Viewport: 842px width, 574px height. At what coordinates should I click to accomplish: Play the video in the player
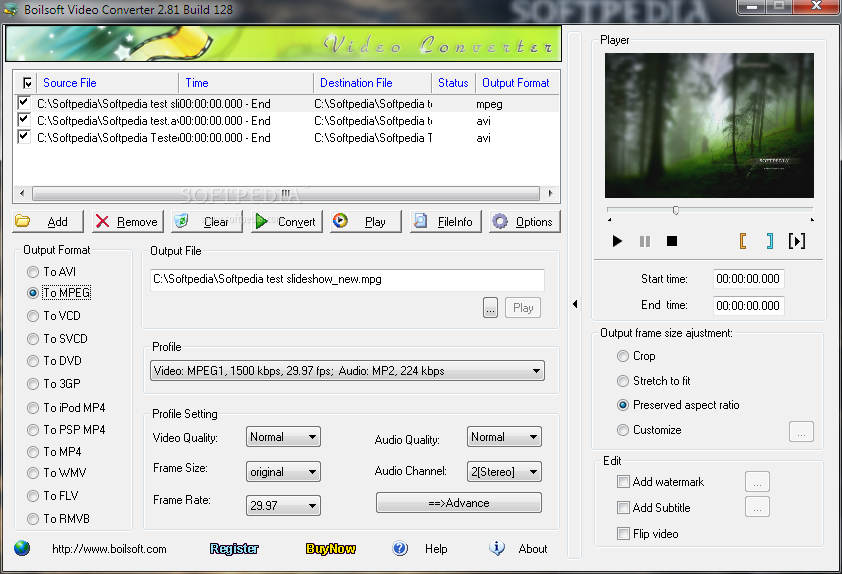point(617,241)
